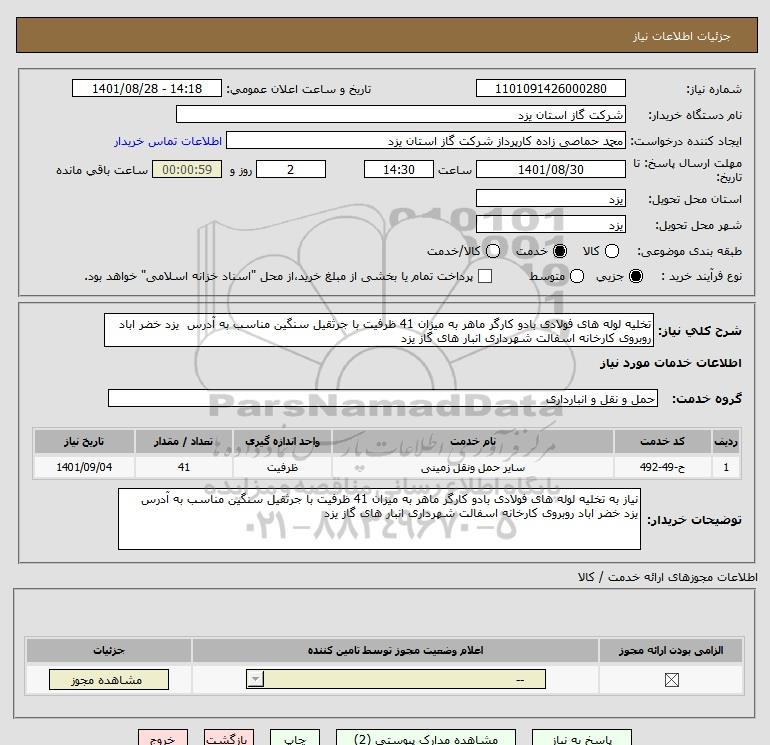Click the جزئیات column header
Image resolution: width=770 pixels, height=745 pixels.
[x=109, y=650]
